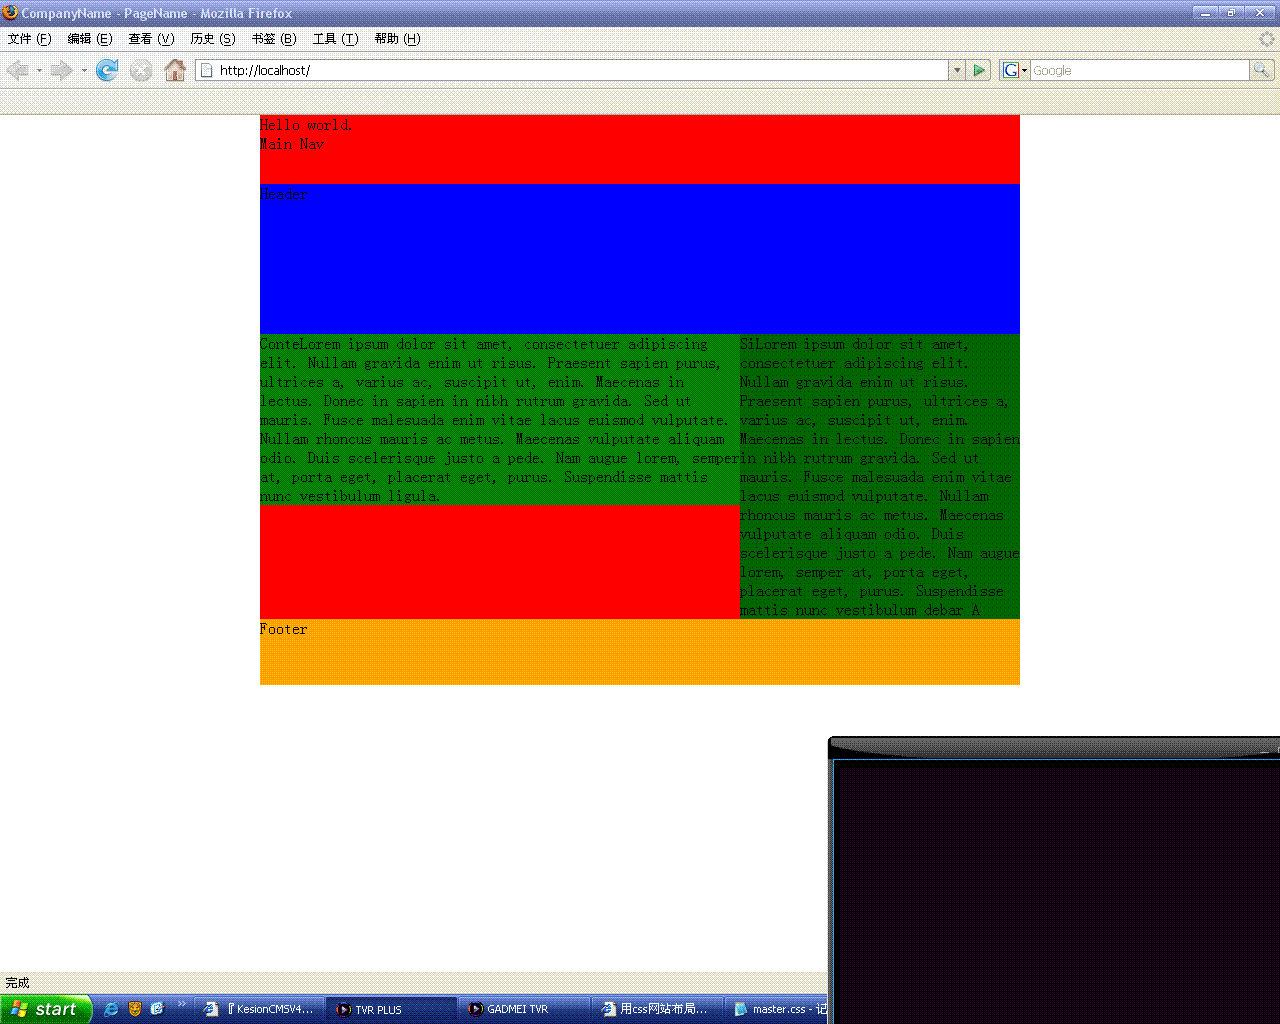1280x1024 pixels.
Task: Open the 编辑 (E) menu
Action: (90, 39)
